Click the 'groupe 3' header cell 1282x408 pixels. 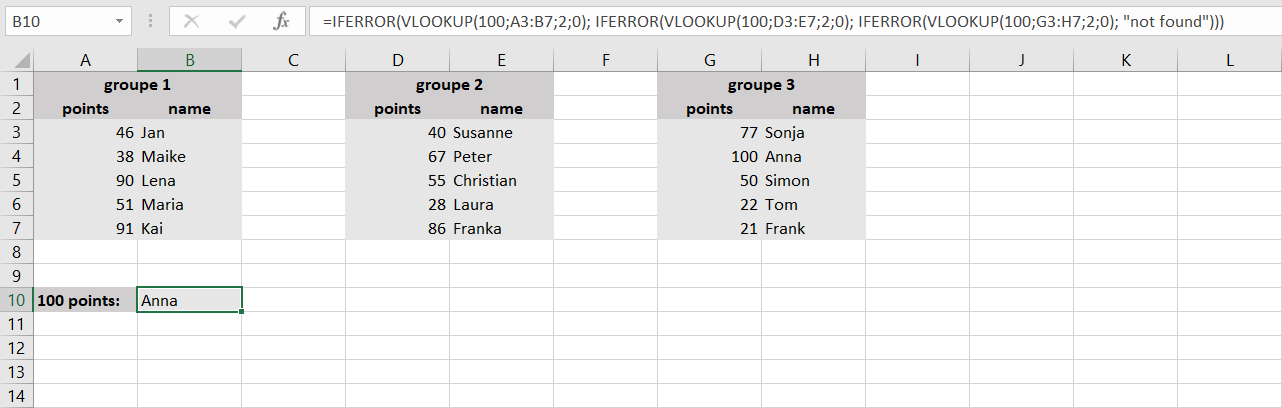pos(761,85)
